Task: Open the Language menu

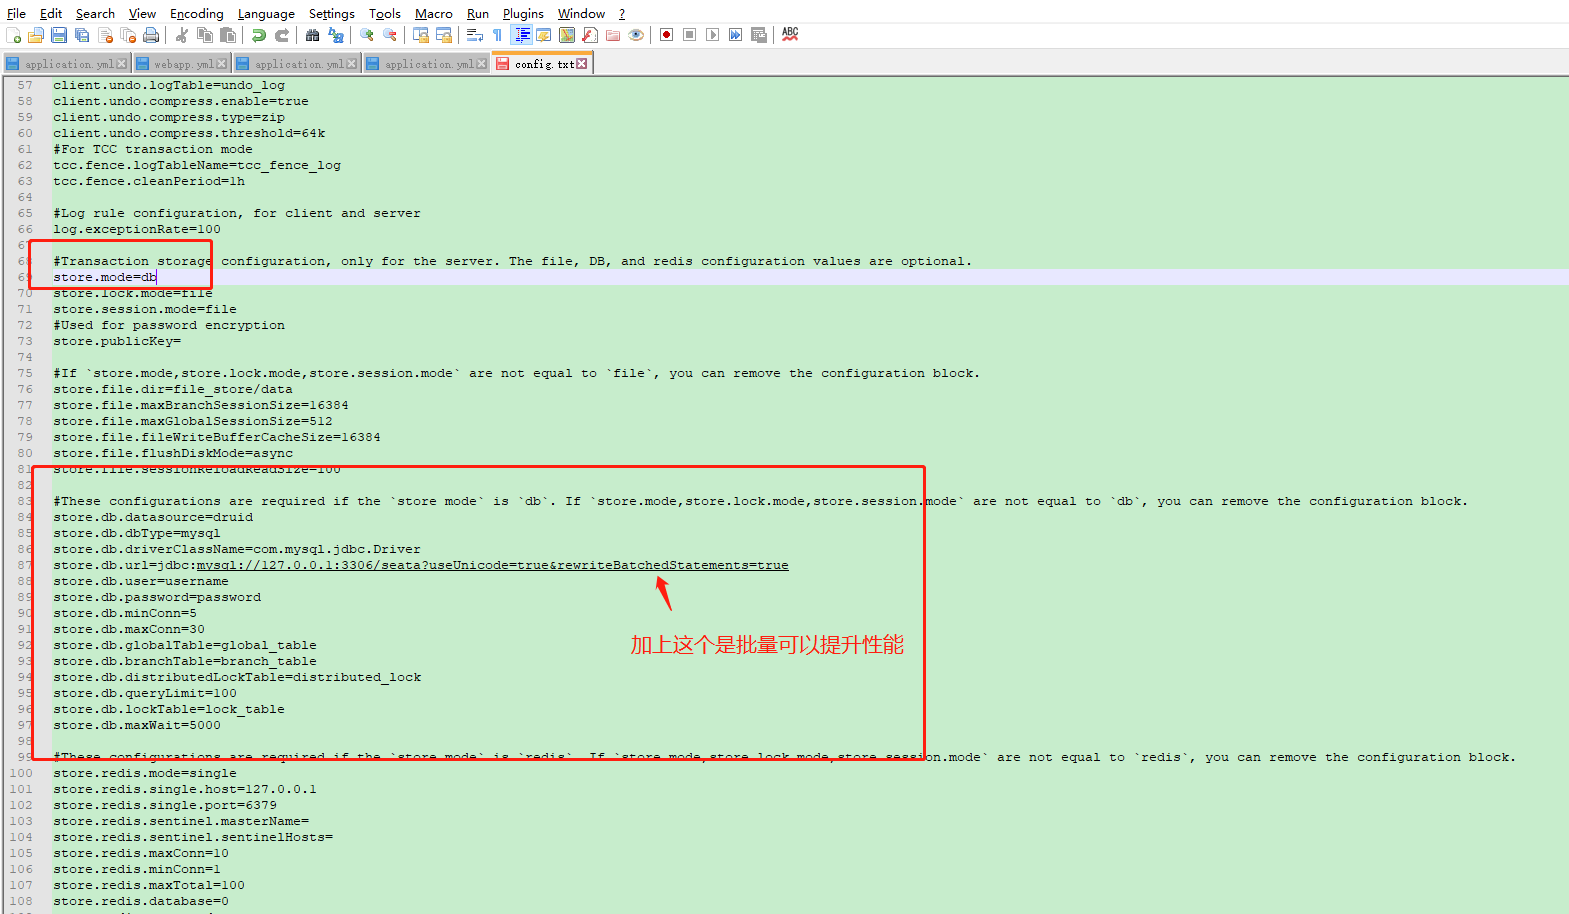Action: [x=266, y=14]
